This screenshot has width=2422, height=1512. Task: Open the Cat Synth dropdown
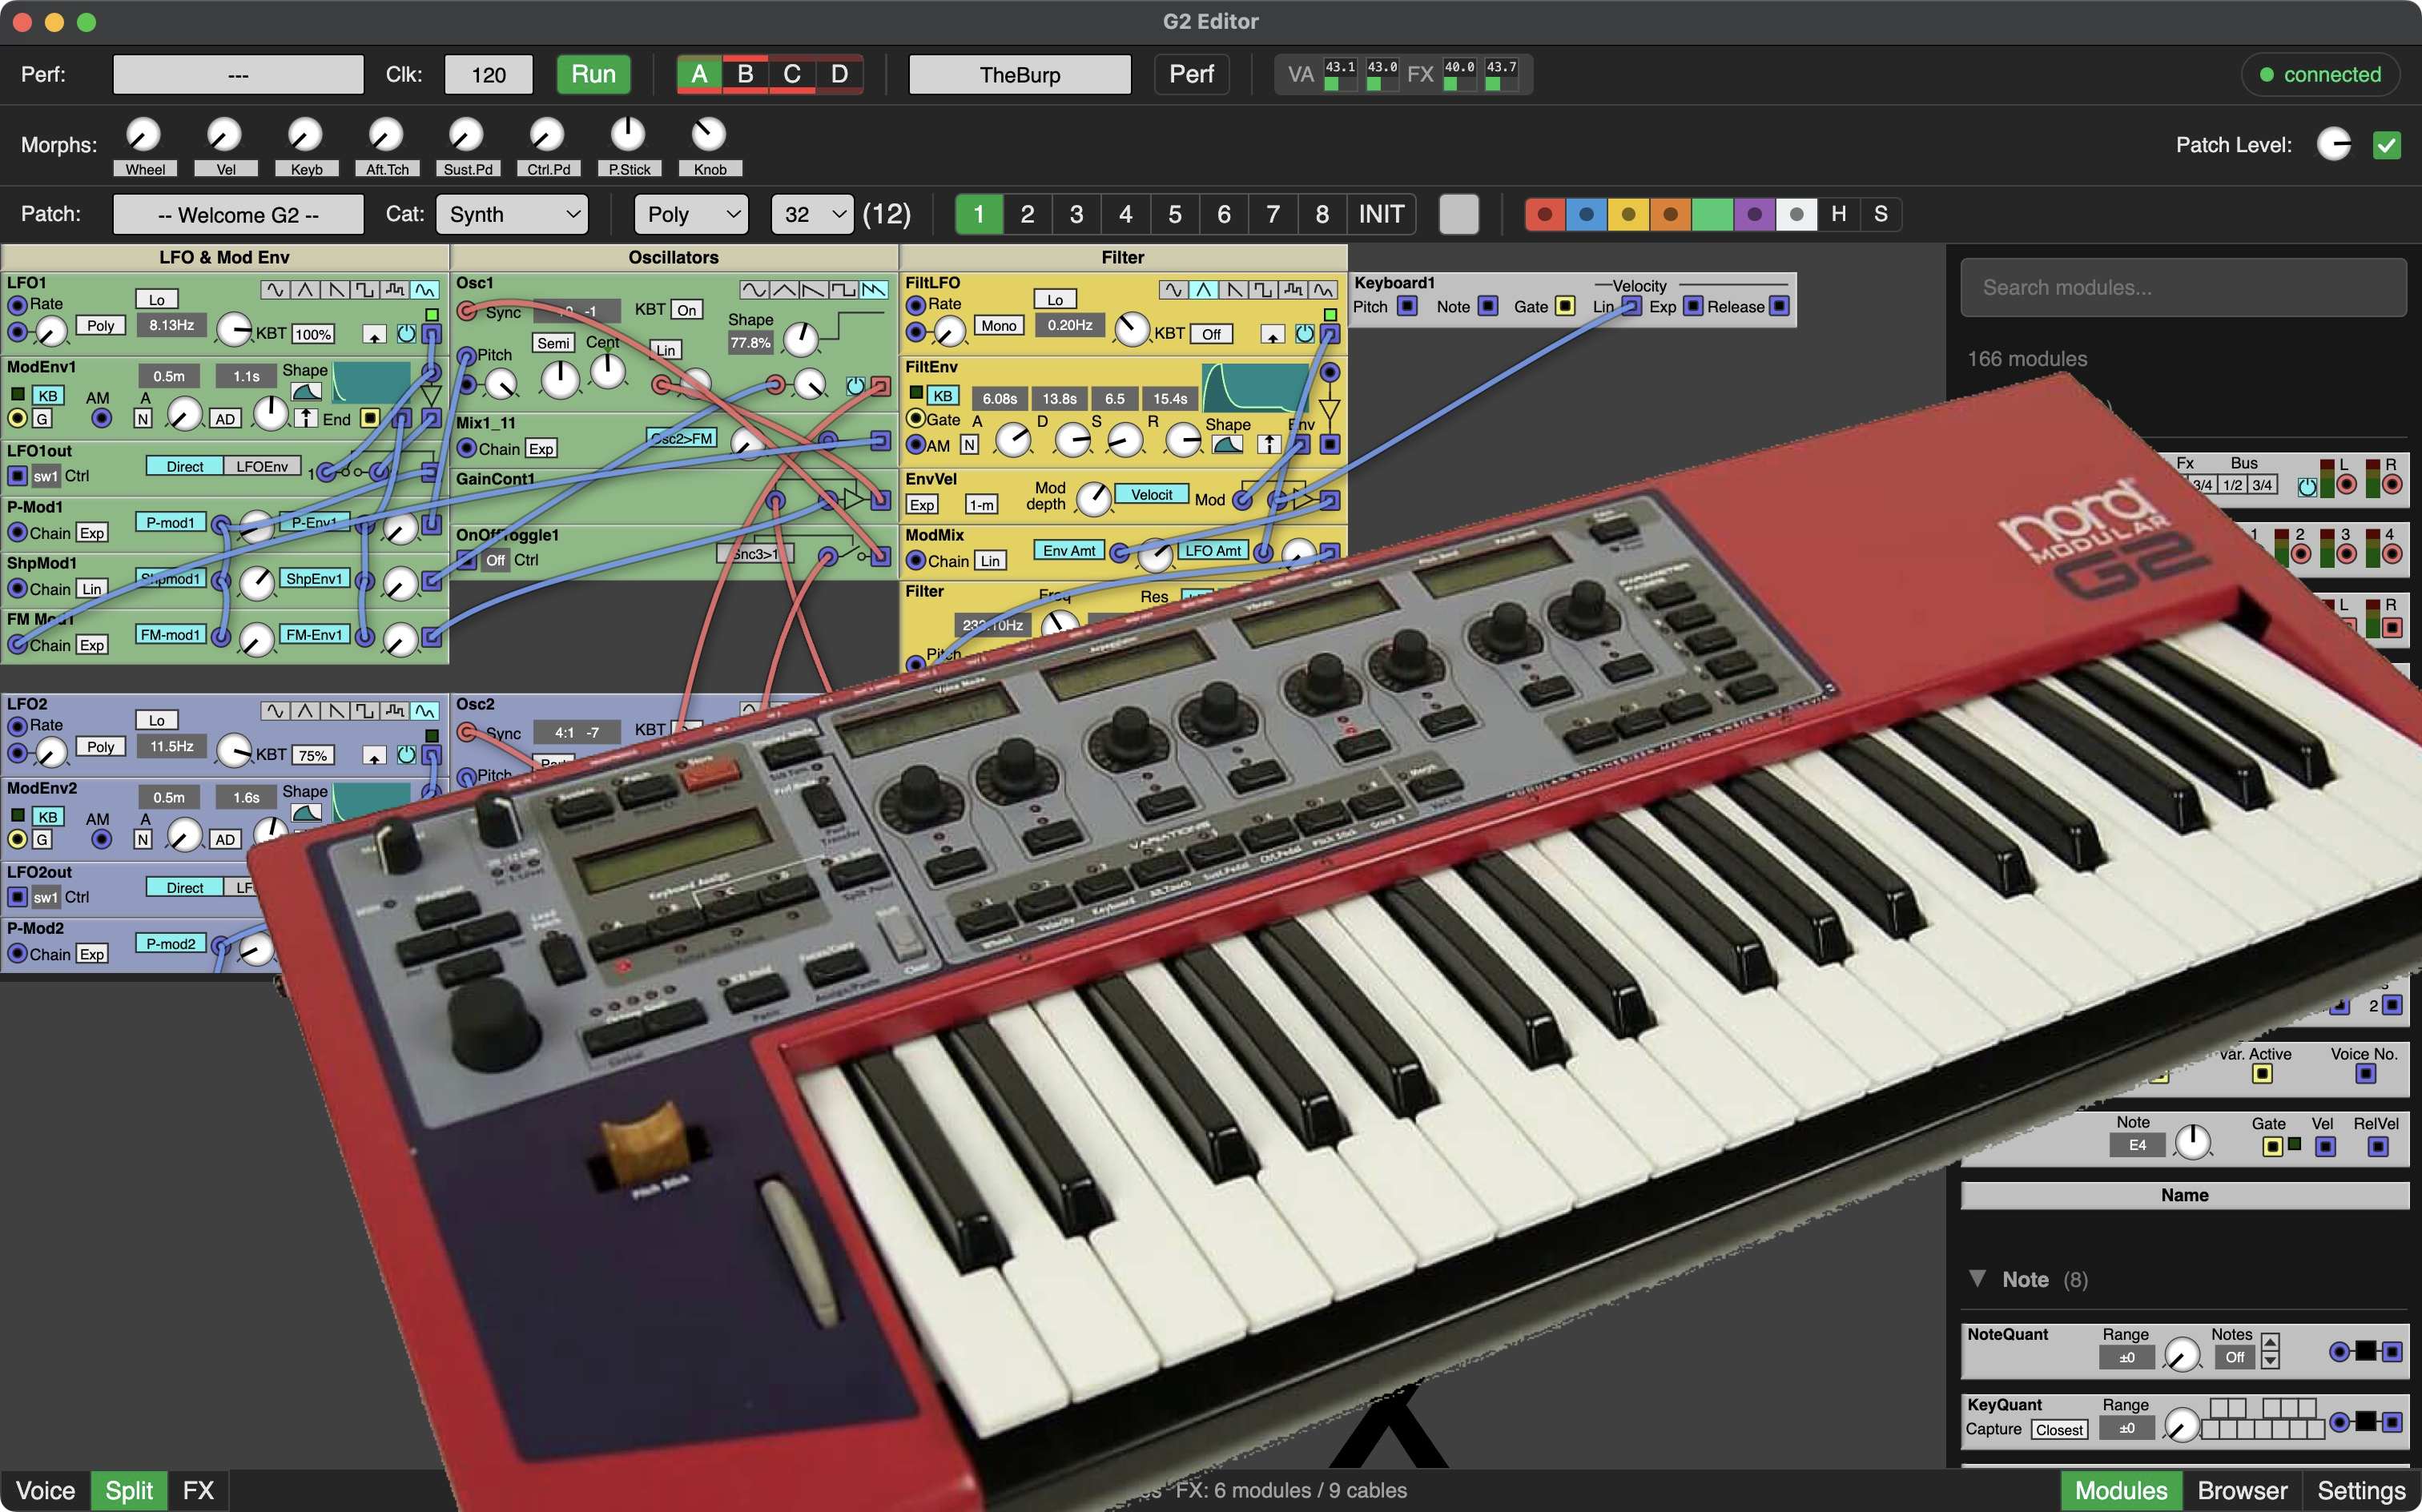[x=512, y=214]
